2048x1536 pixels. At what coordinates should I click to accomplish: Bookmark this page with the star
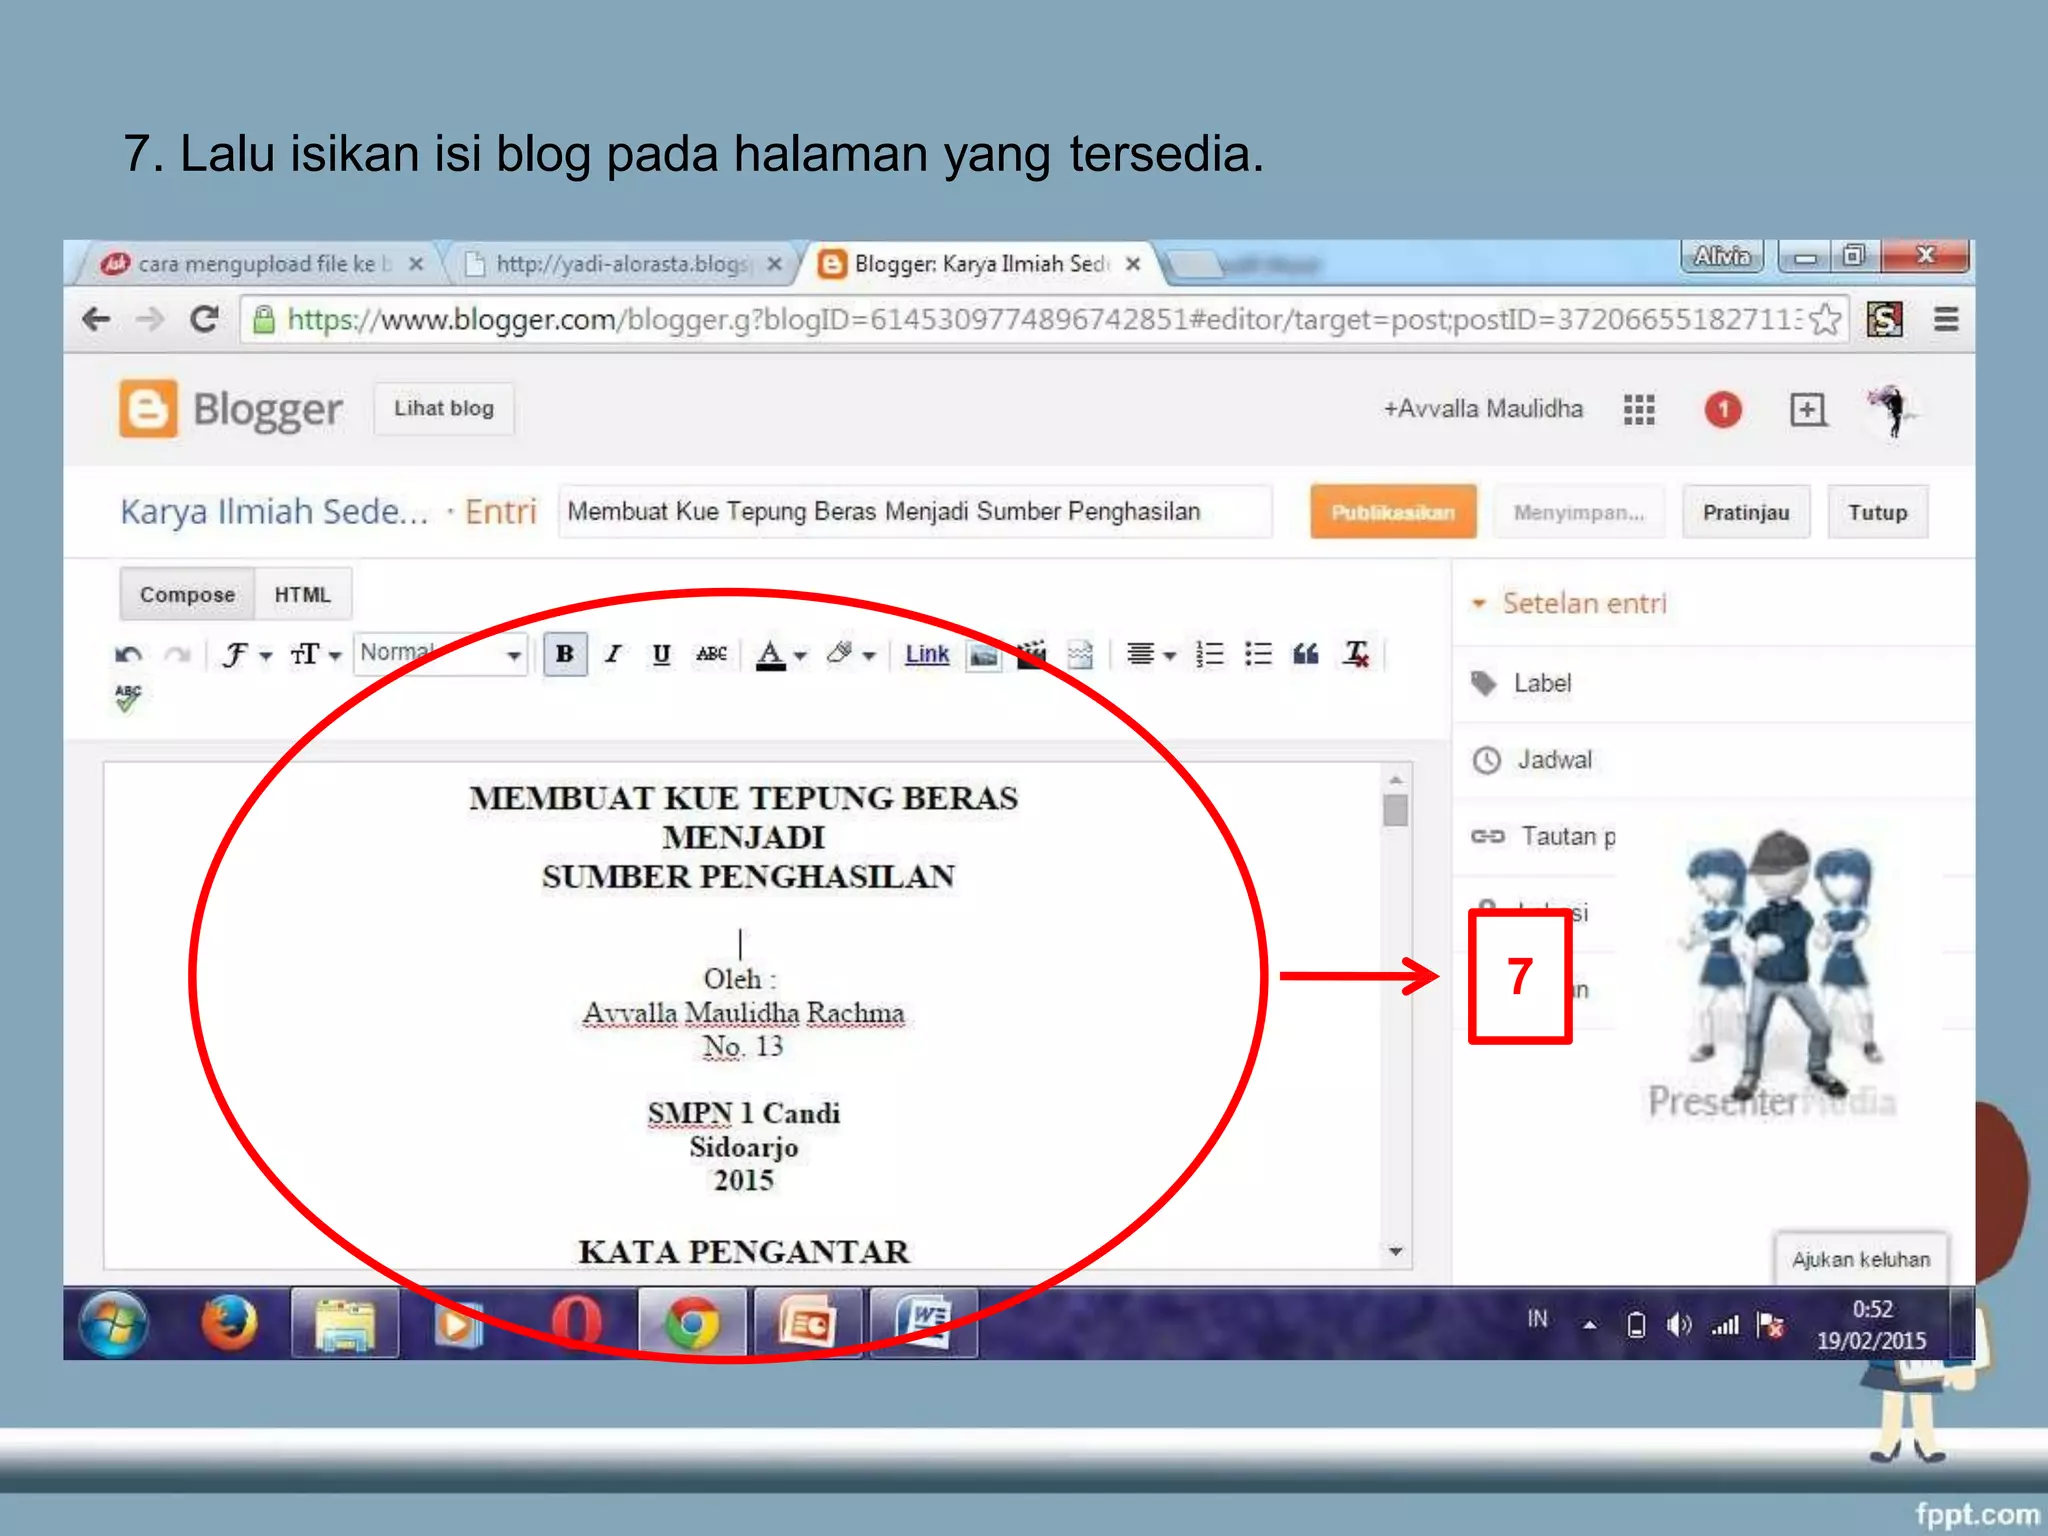pos(1825,319)
